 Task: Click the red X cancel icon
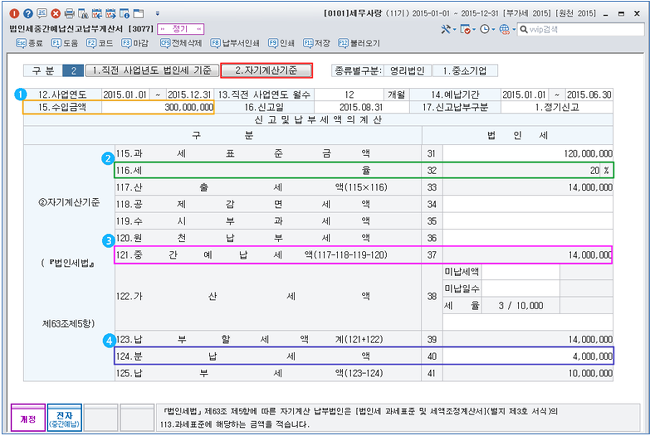pos(56,14)
